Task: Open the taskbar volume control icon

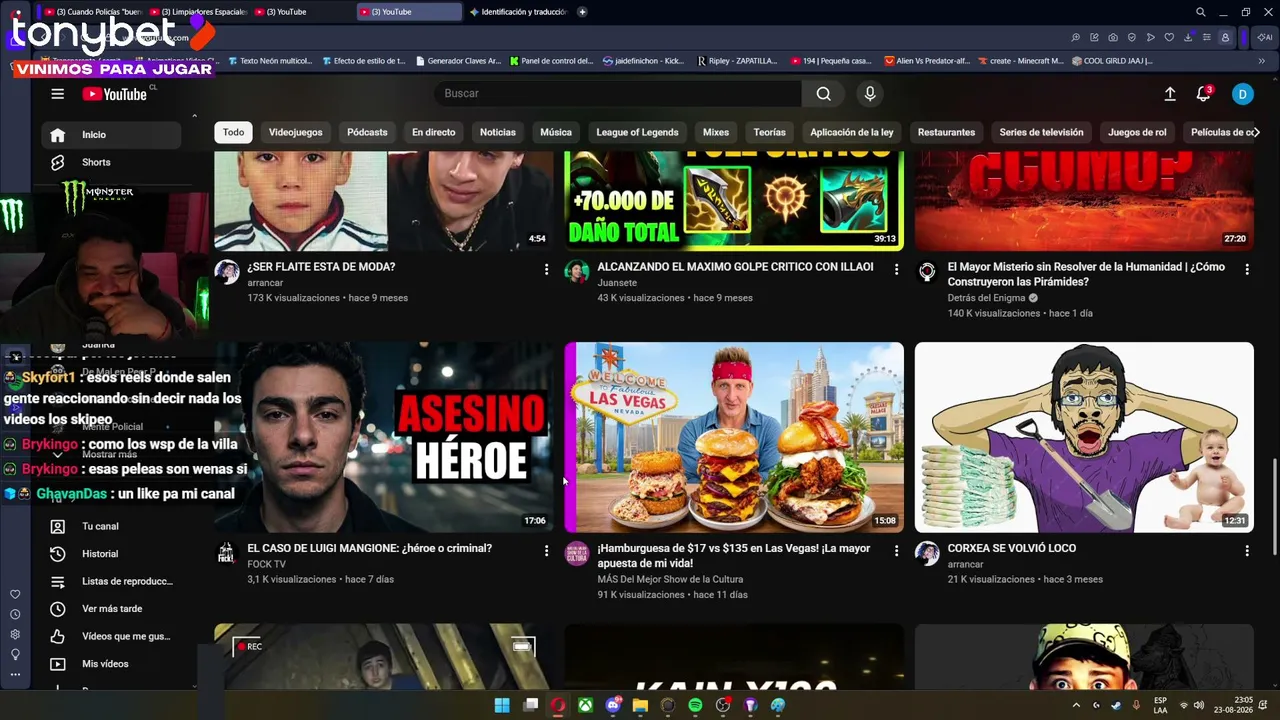Action: [1199, 705]
